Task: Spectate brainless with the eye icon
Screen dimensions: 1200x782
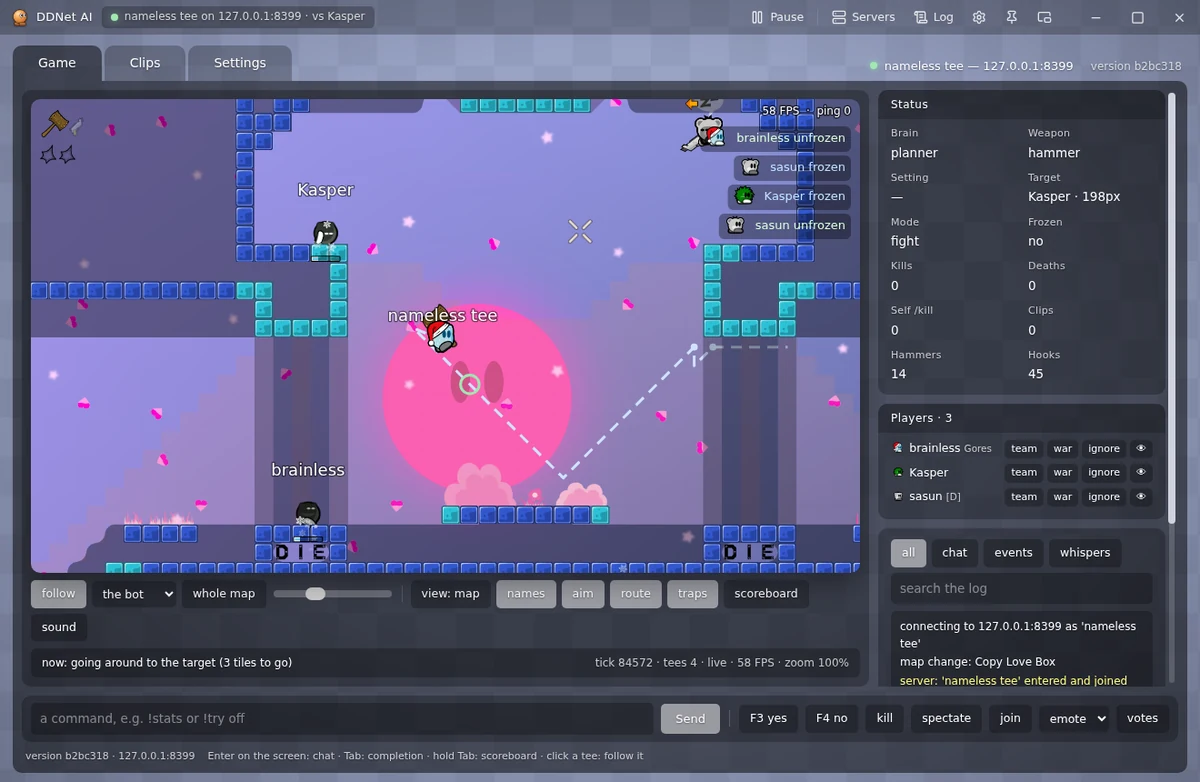Action: (x=1140, y=448)
